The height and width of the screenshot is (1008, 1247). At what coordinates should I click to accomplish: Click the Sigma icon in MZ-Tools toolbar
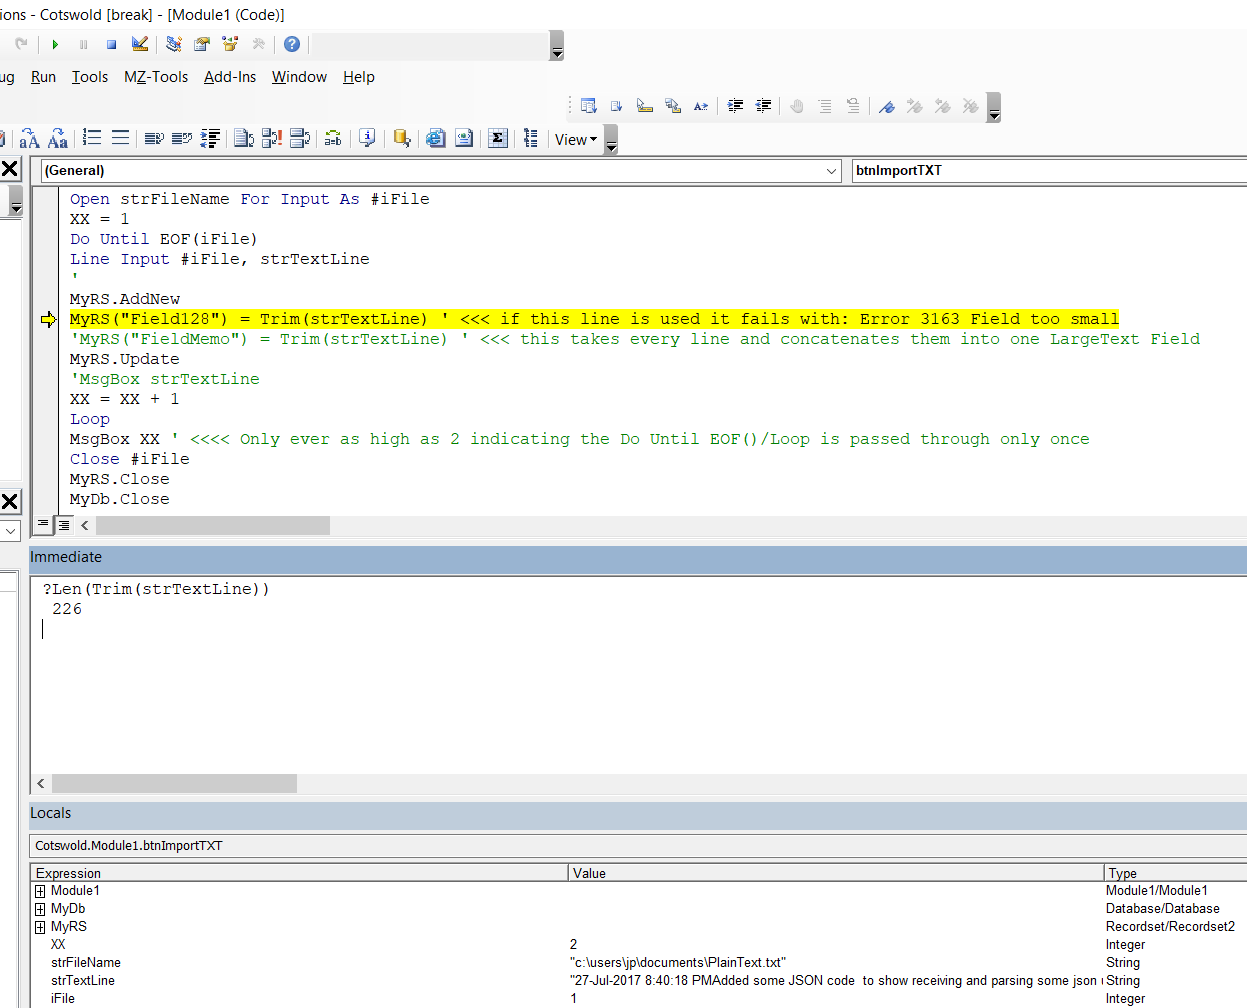click(x=498, y=139)
